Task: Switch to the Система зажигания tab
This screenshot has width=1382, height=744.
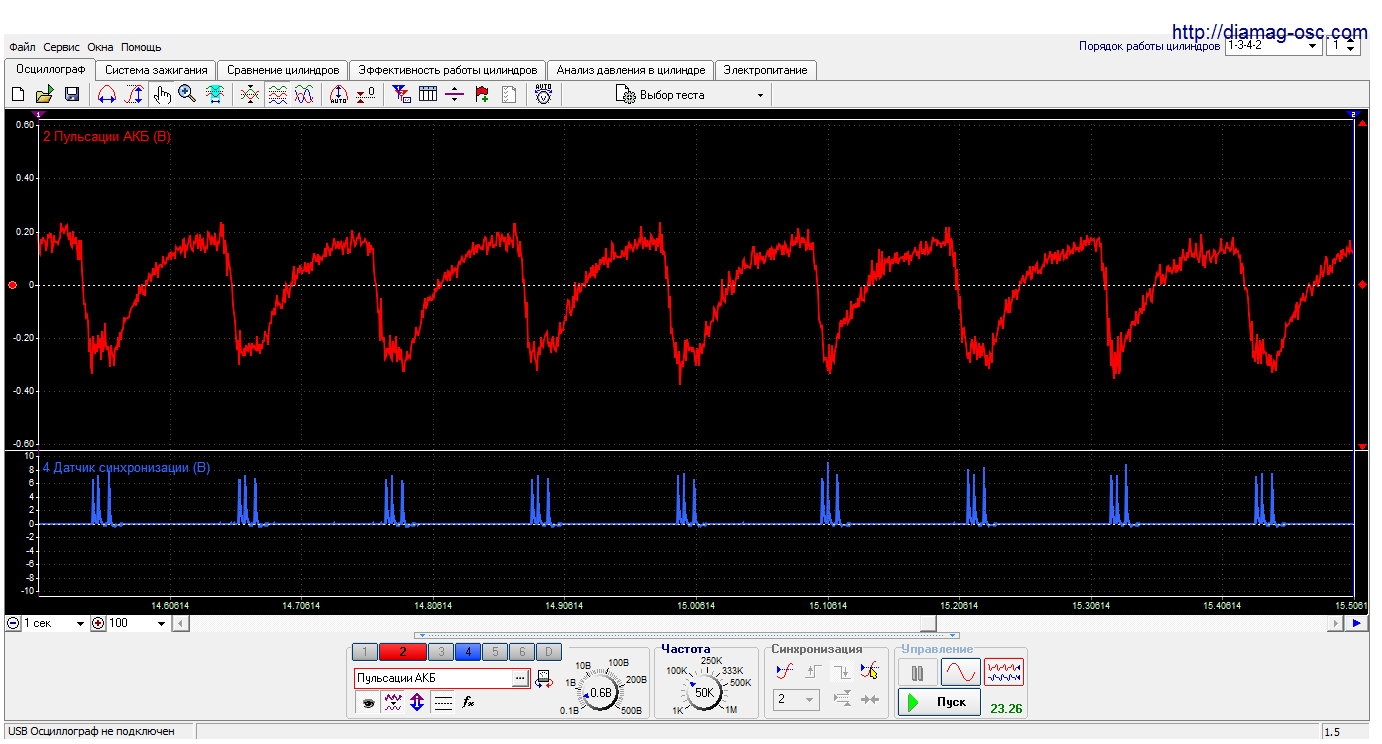Action: click(x=156, y=70)
